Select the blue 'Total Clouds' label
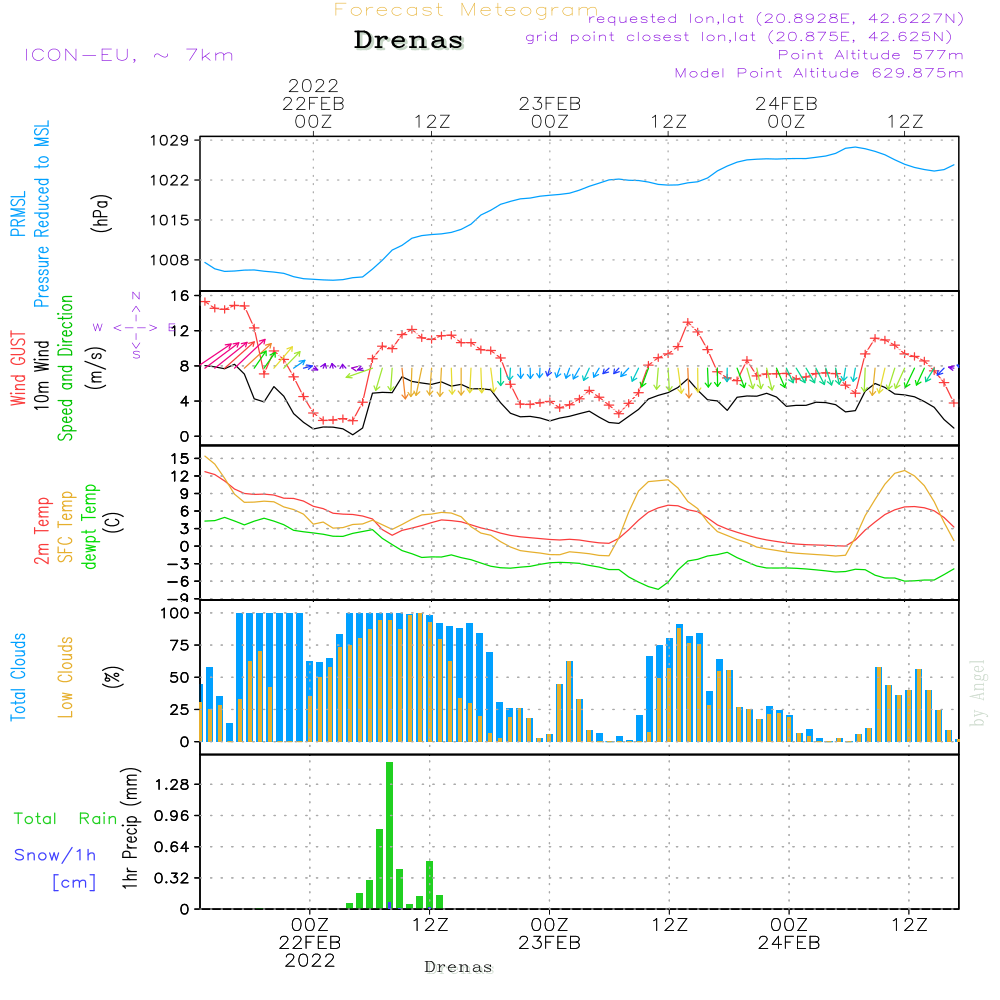 [x=18, y=677]
